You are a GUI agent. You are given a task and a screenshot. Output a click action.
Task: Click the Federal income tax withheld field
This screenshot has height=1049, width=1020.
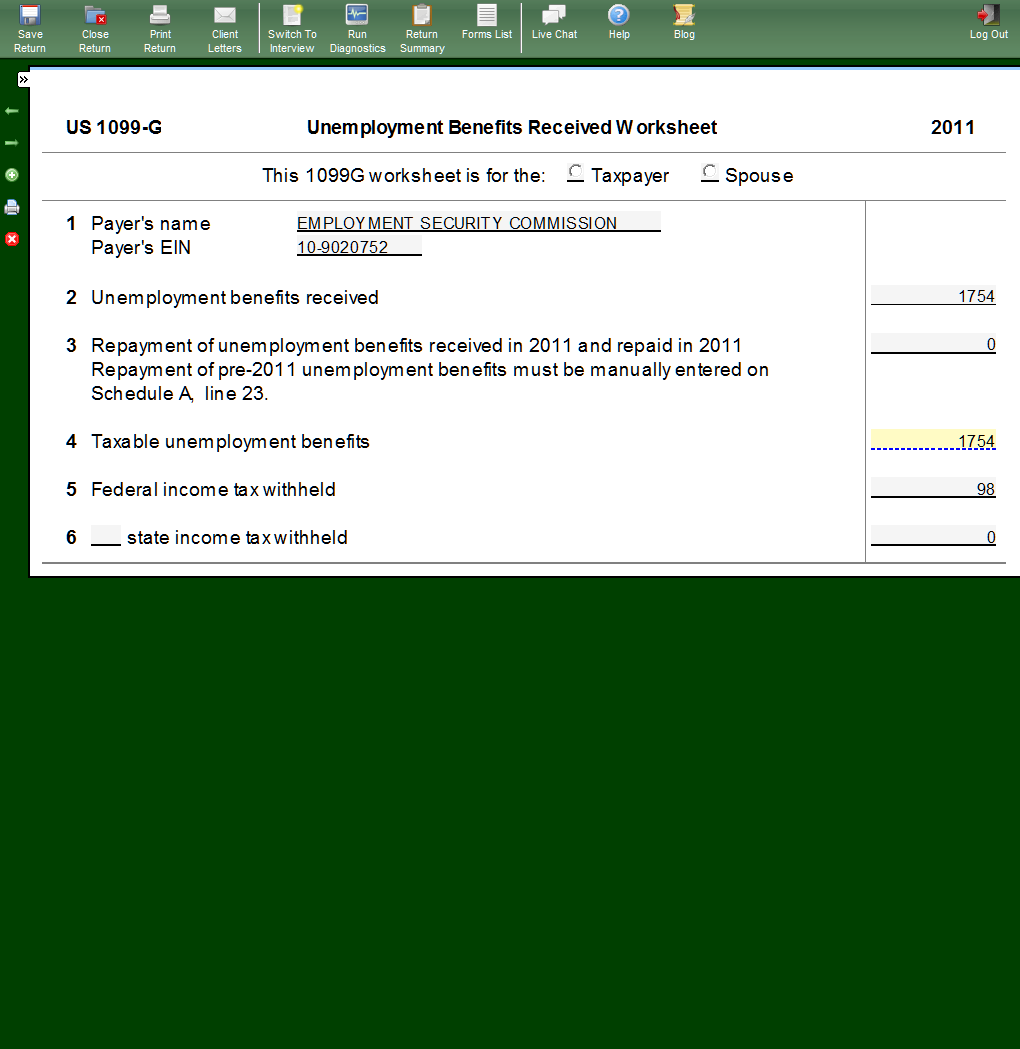pos(933,488)
